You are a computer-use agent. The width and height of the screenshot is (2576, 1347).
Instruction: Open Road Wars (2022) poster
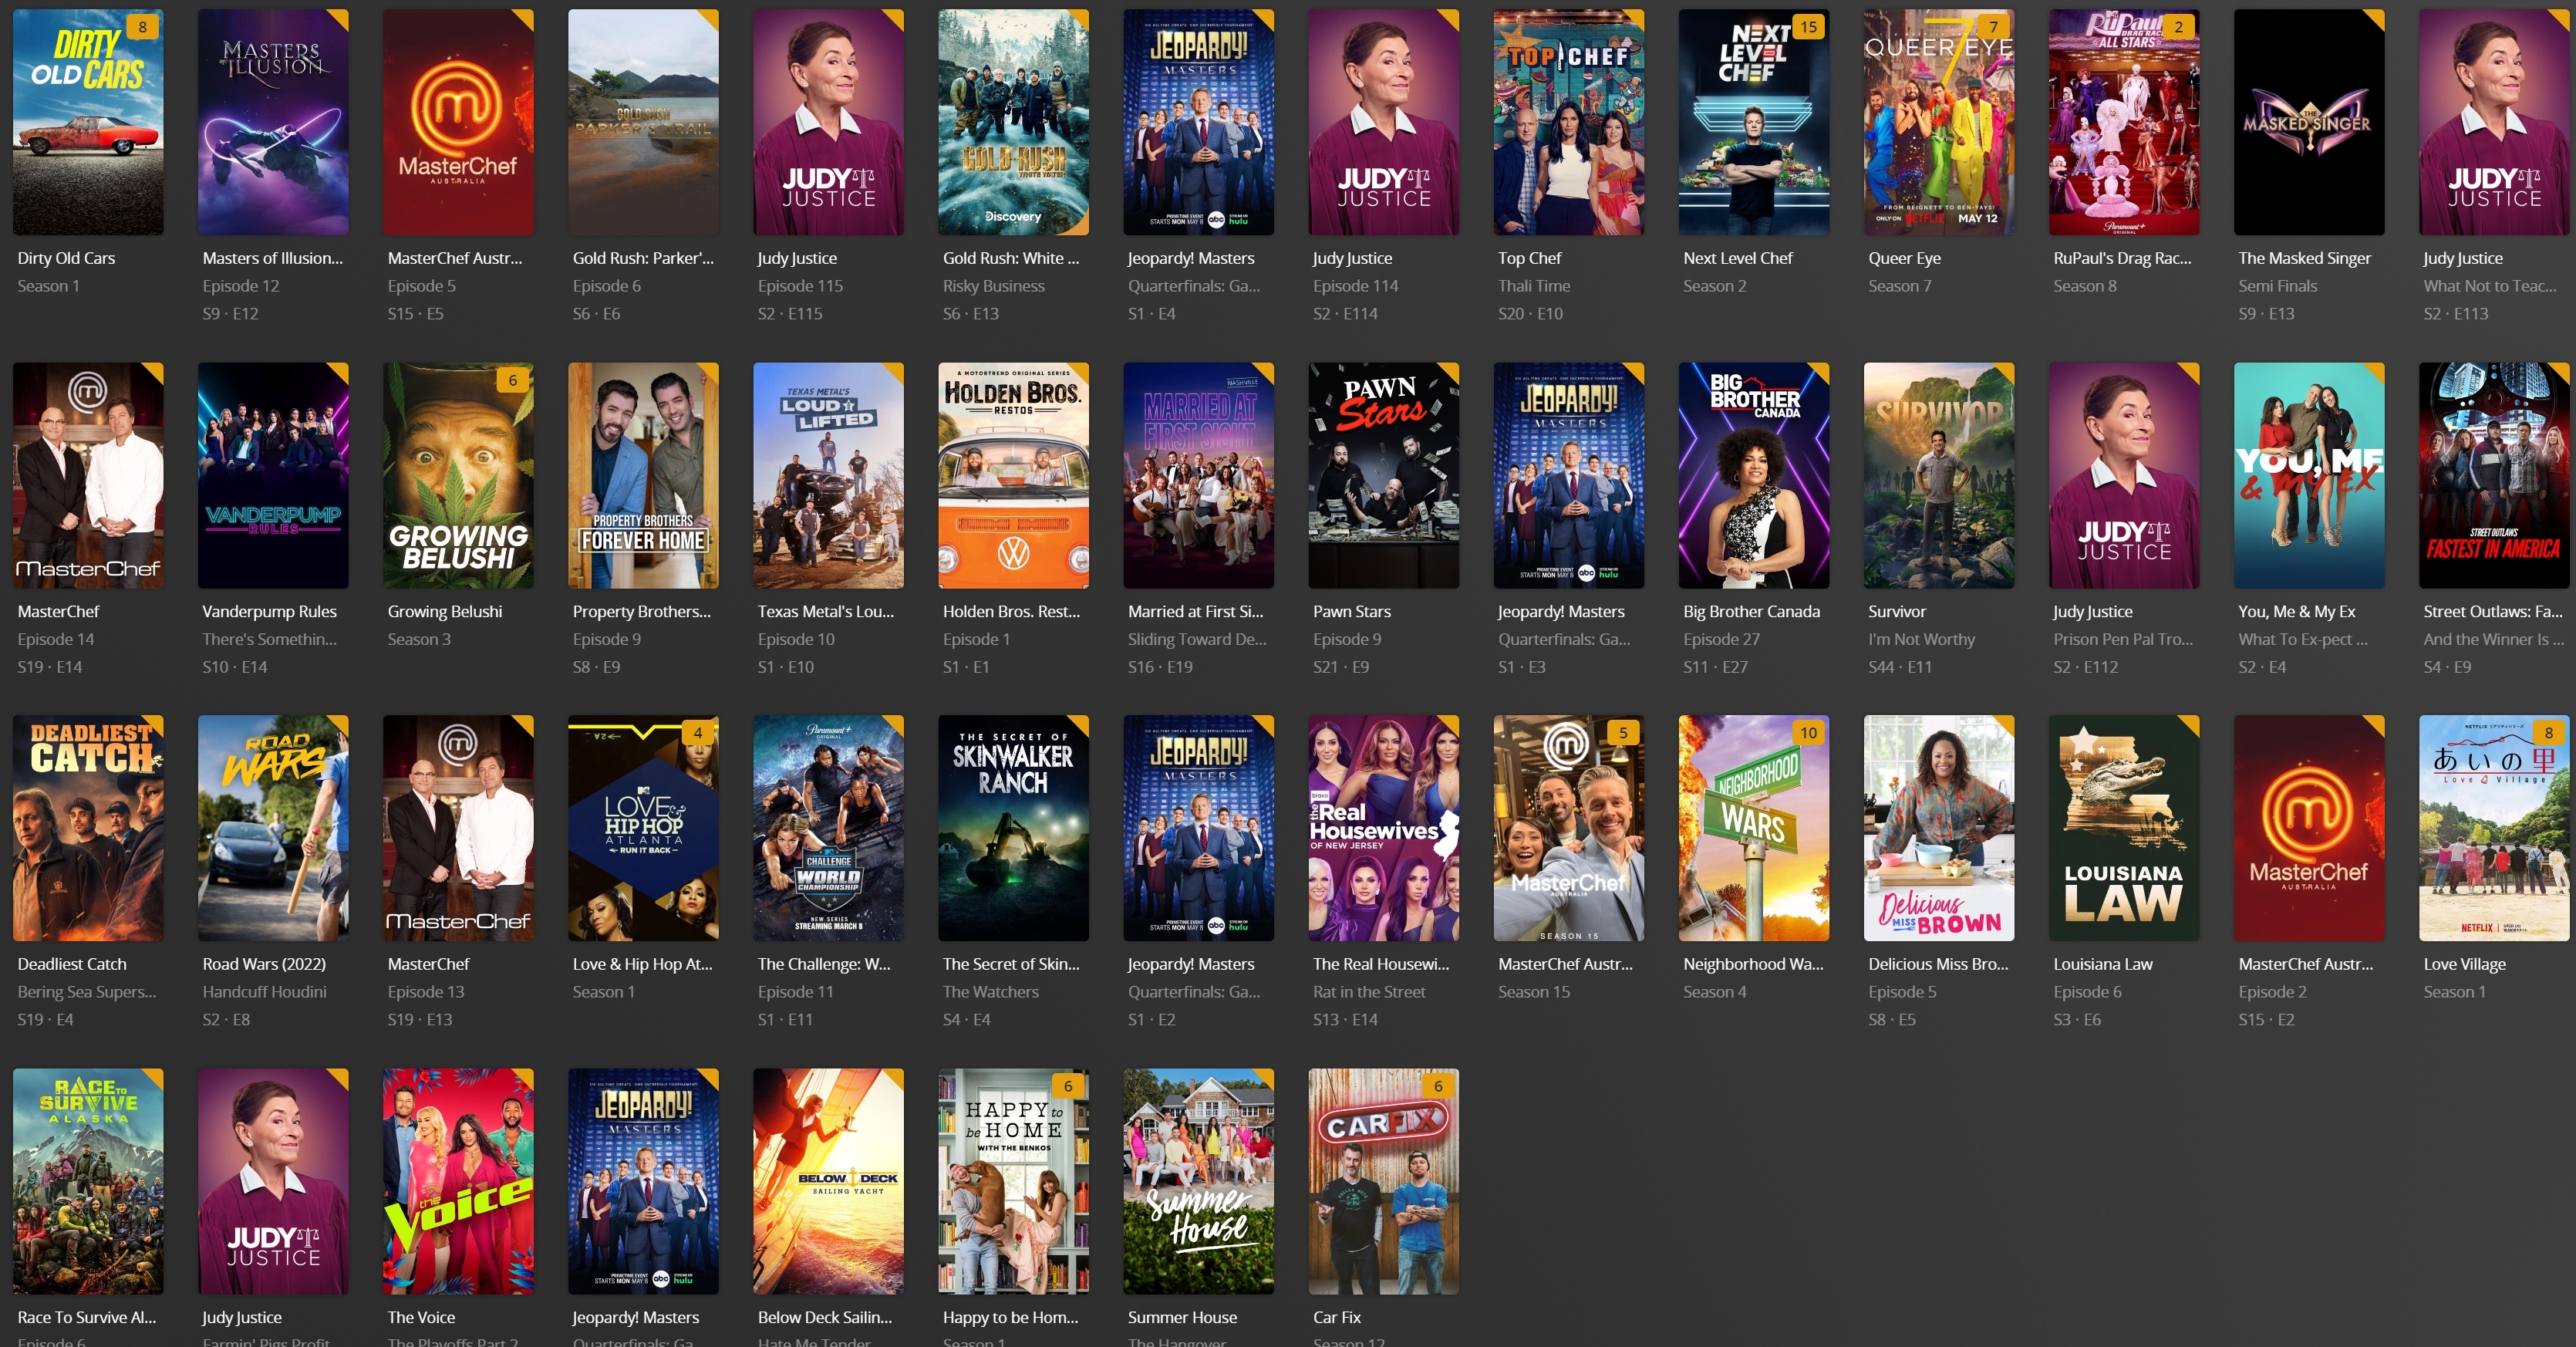coord(273,828)
